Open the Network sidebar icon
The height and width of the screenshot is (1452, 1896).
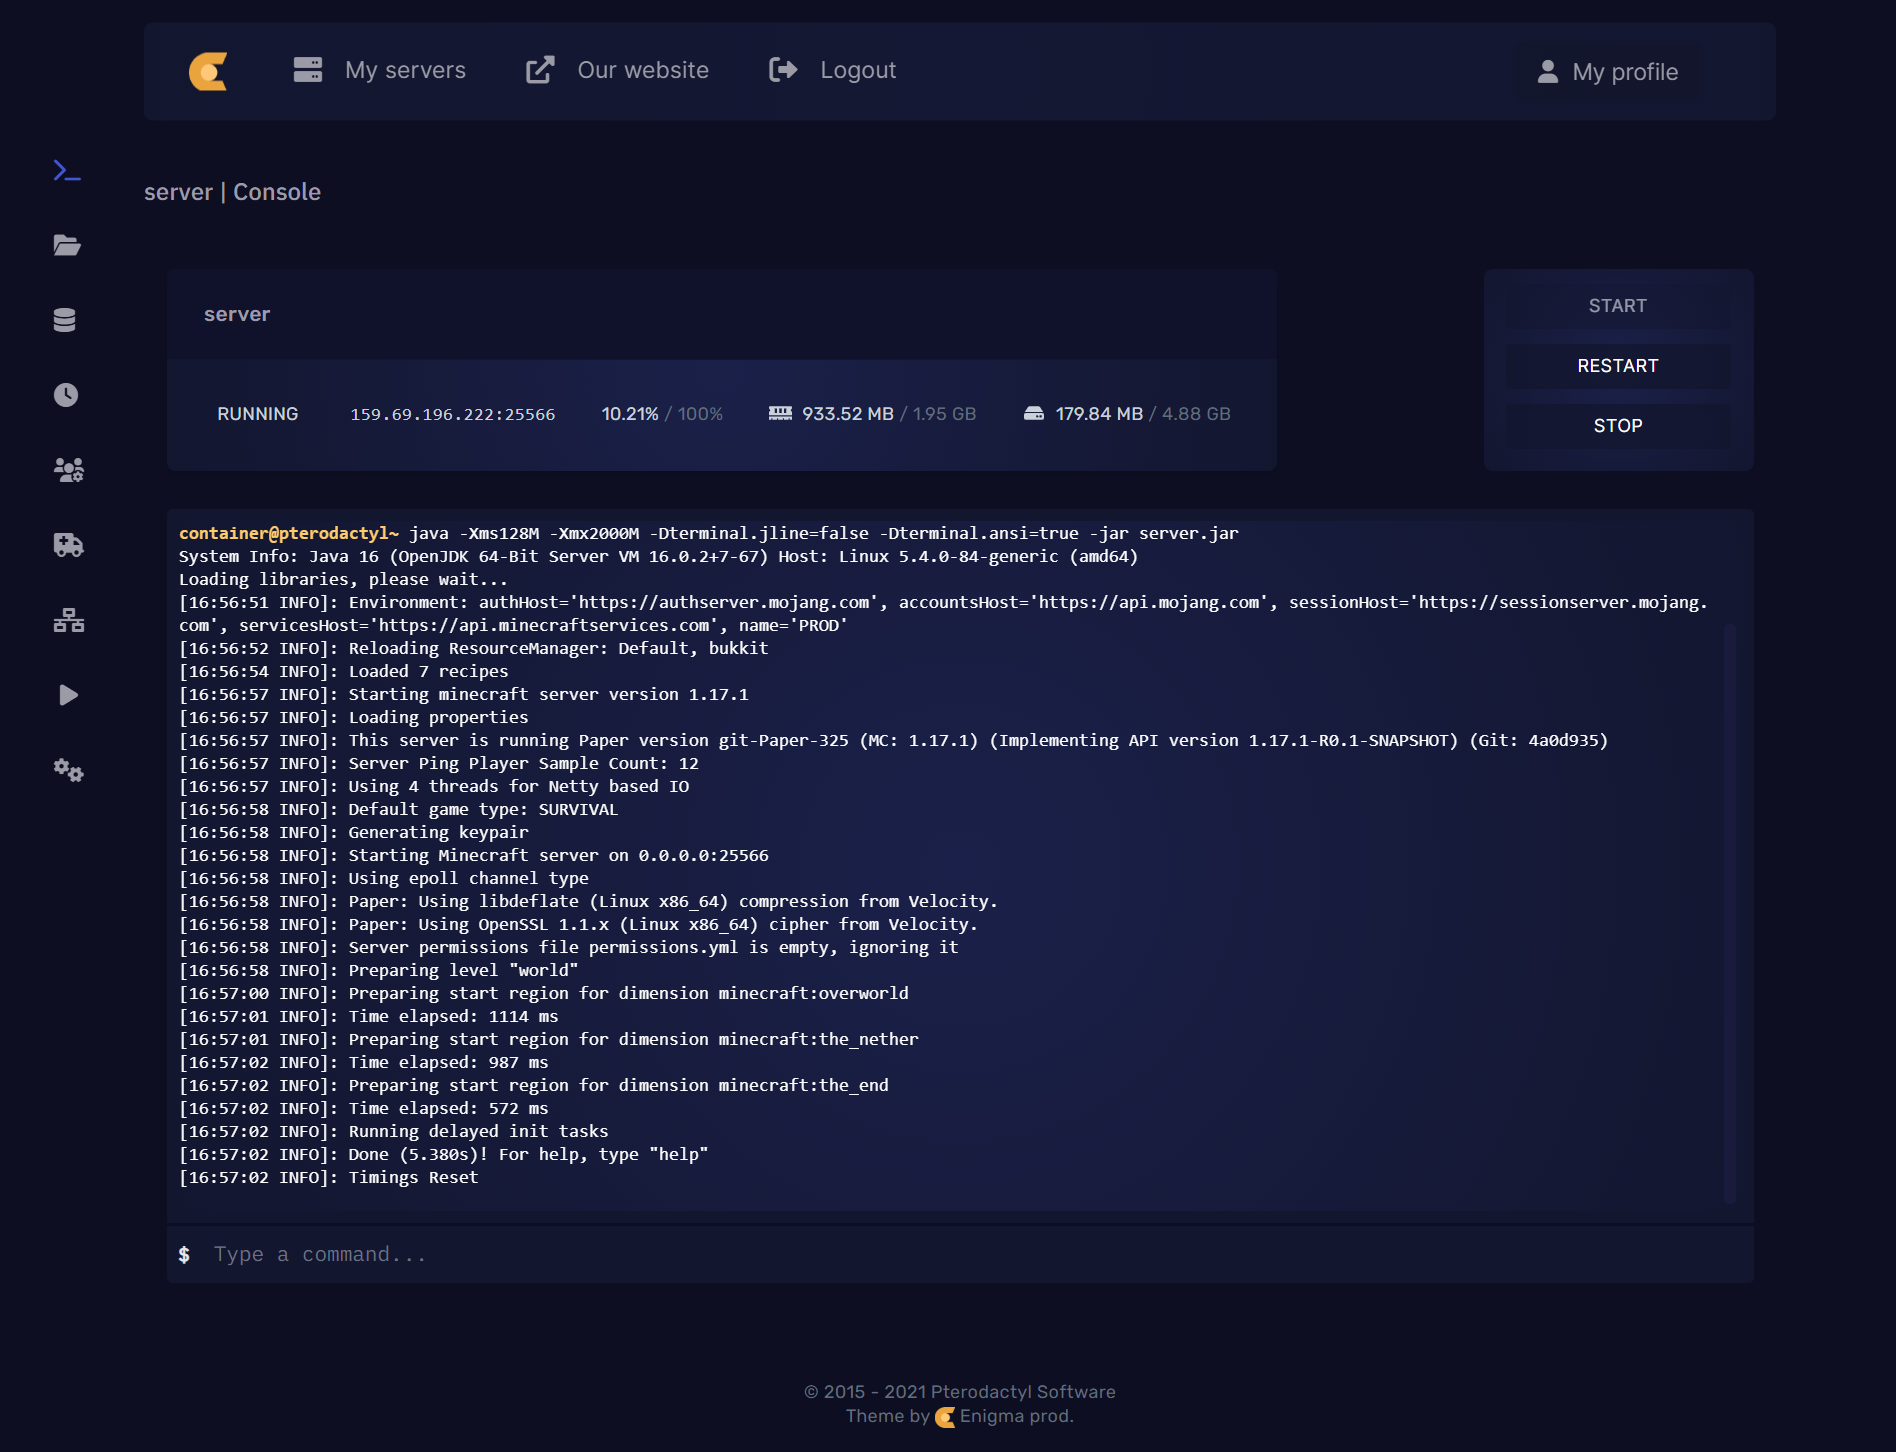[x=68, y=620]
